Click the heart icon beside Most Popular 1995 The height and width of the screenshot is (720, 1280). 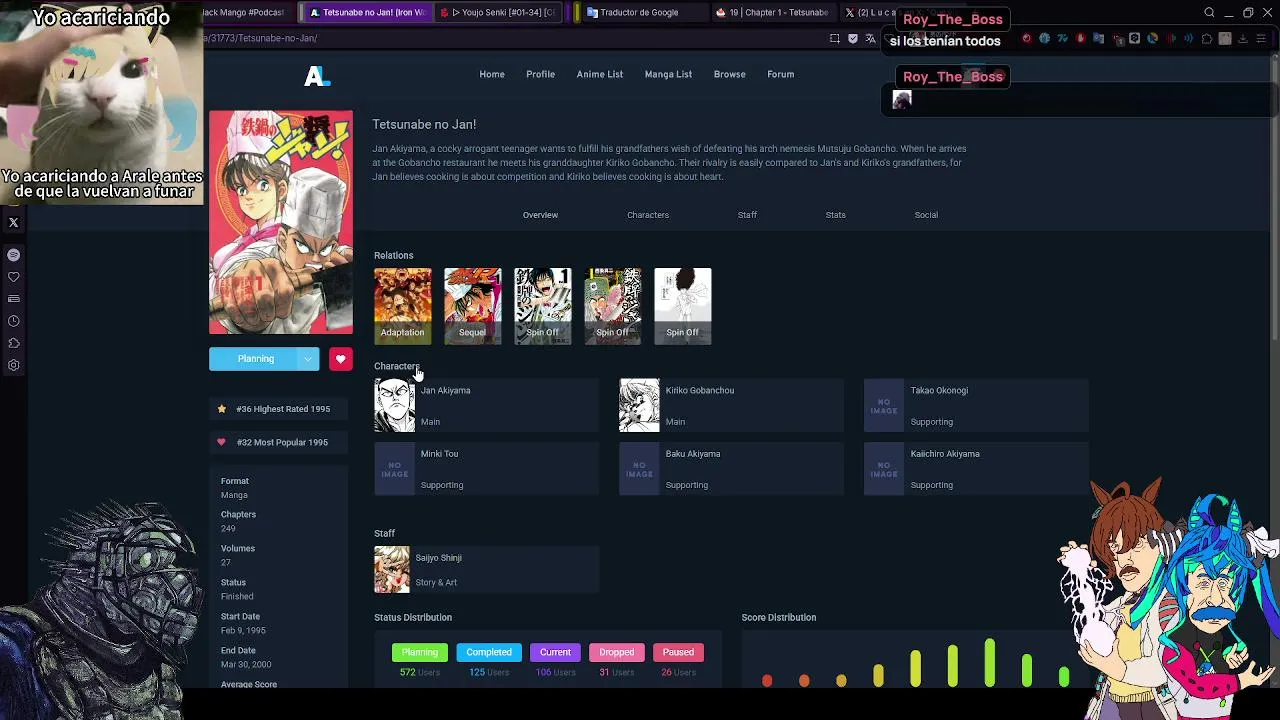221,442
